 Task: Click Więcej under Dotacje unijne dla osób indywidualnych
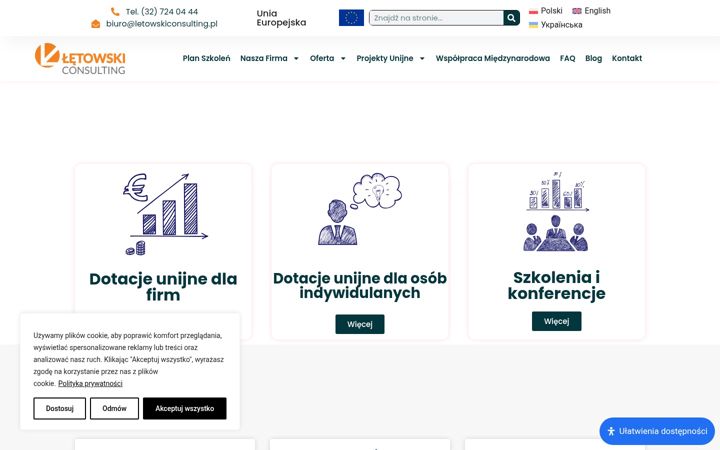click(360, 324)
